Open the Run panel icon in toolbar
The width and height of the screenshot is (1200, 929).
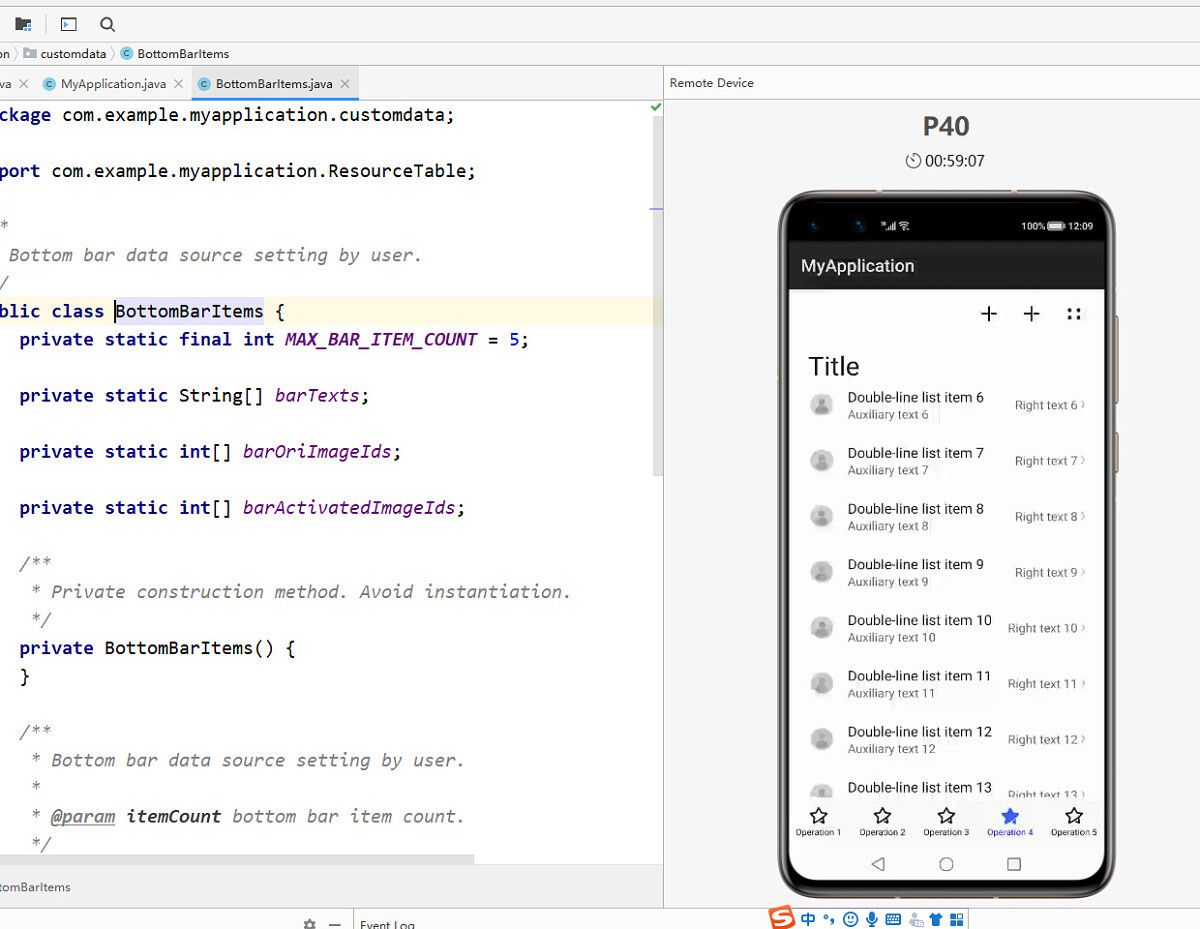point(67,24)
